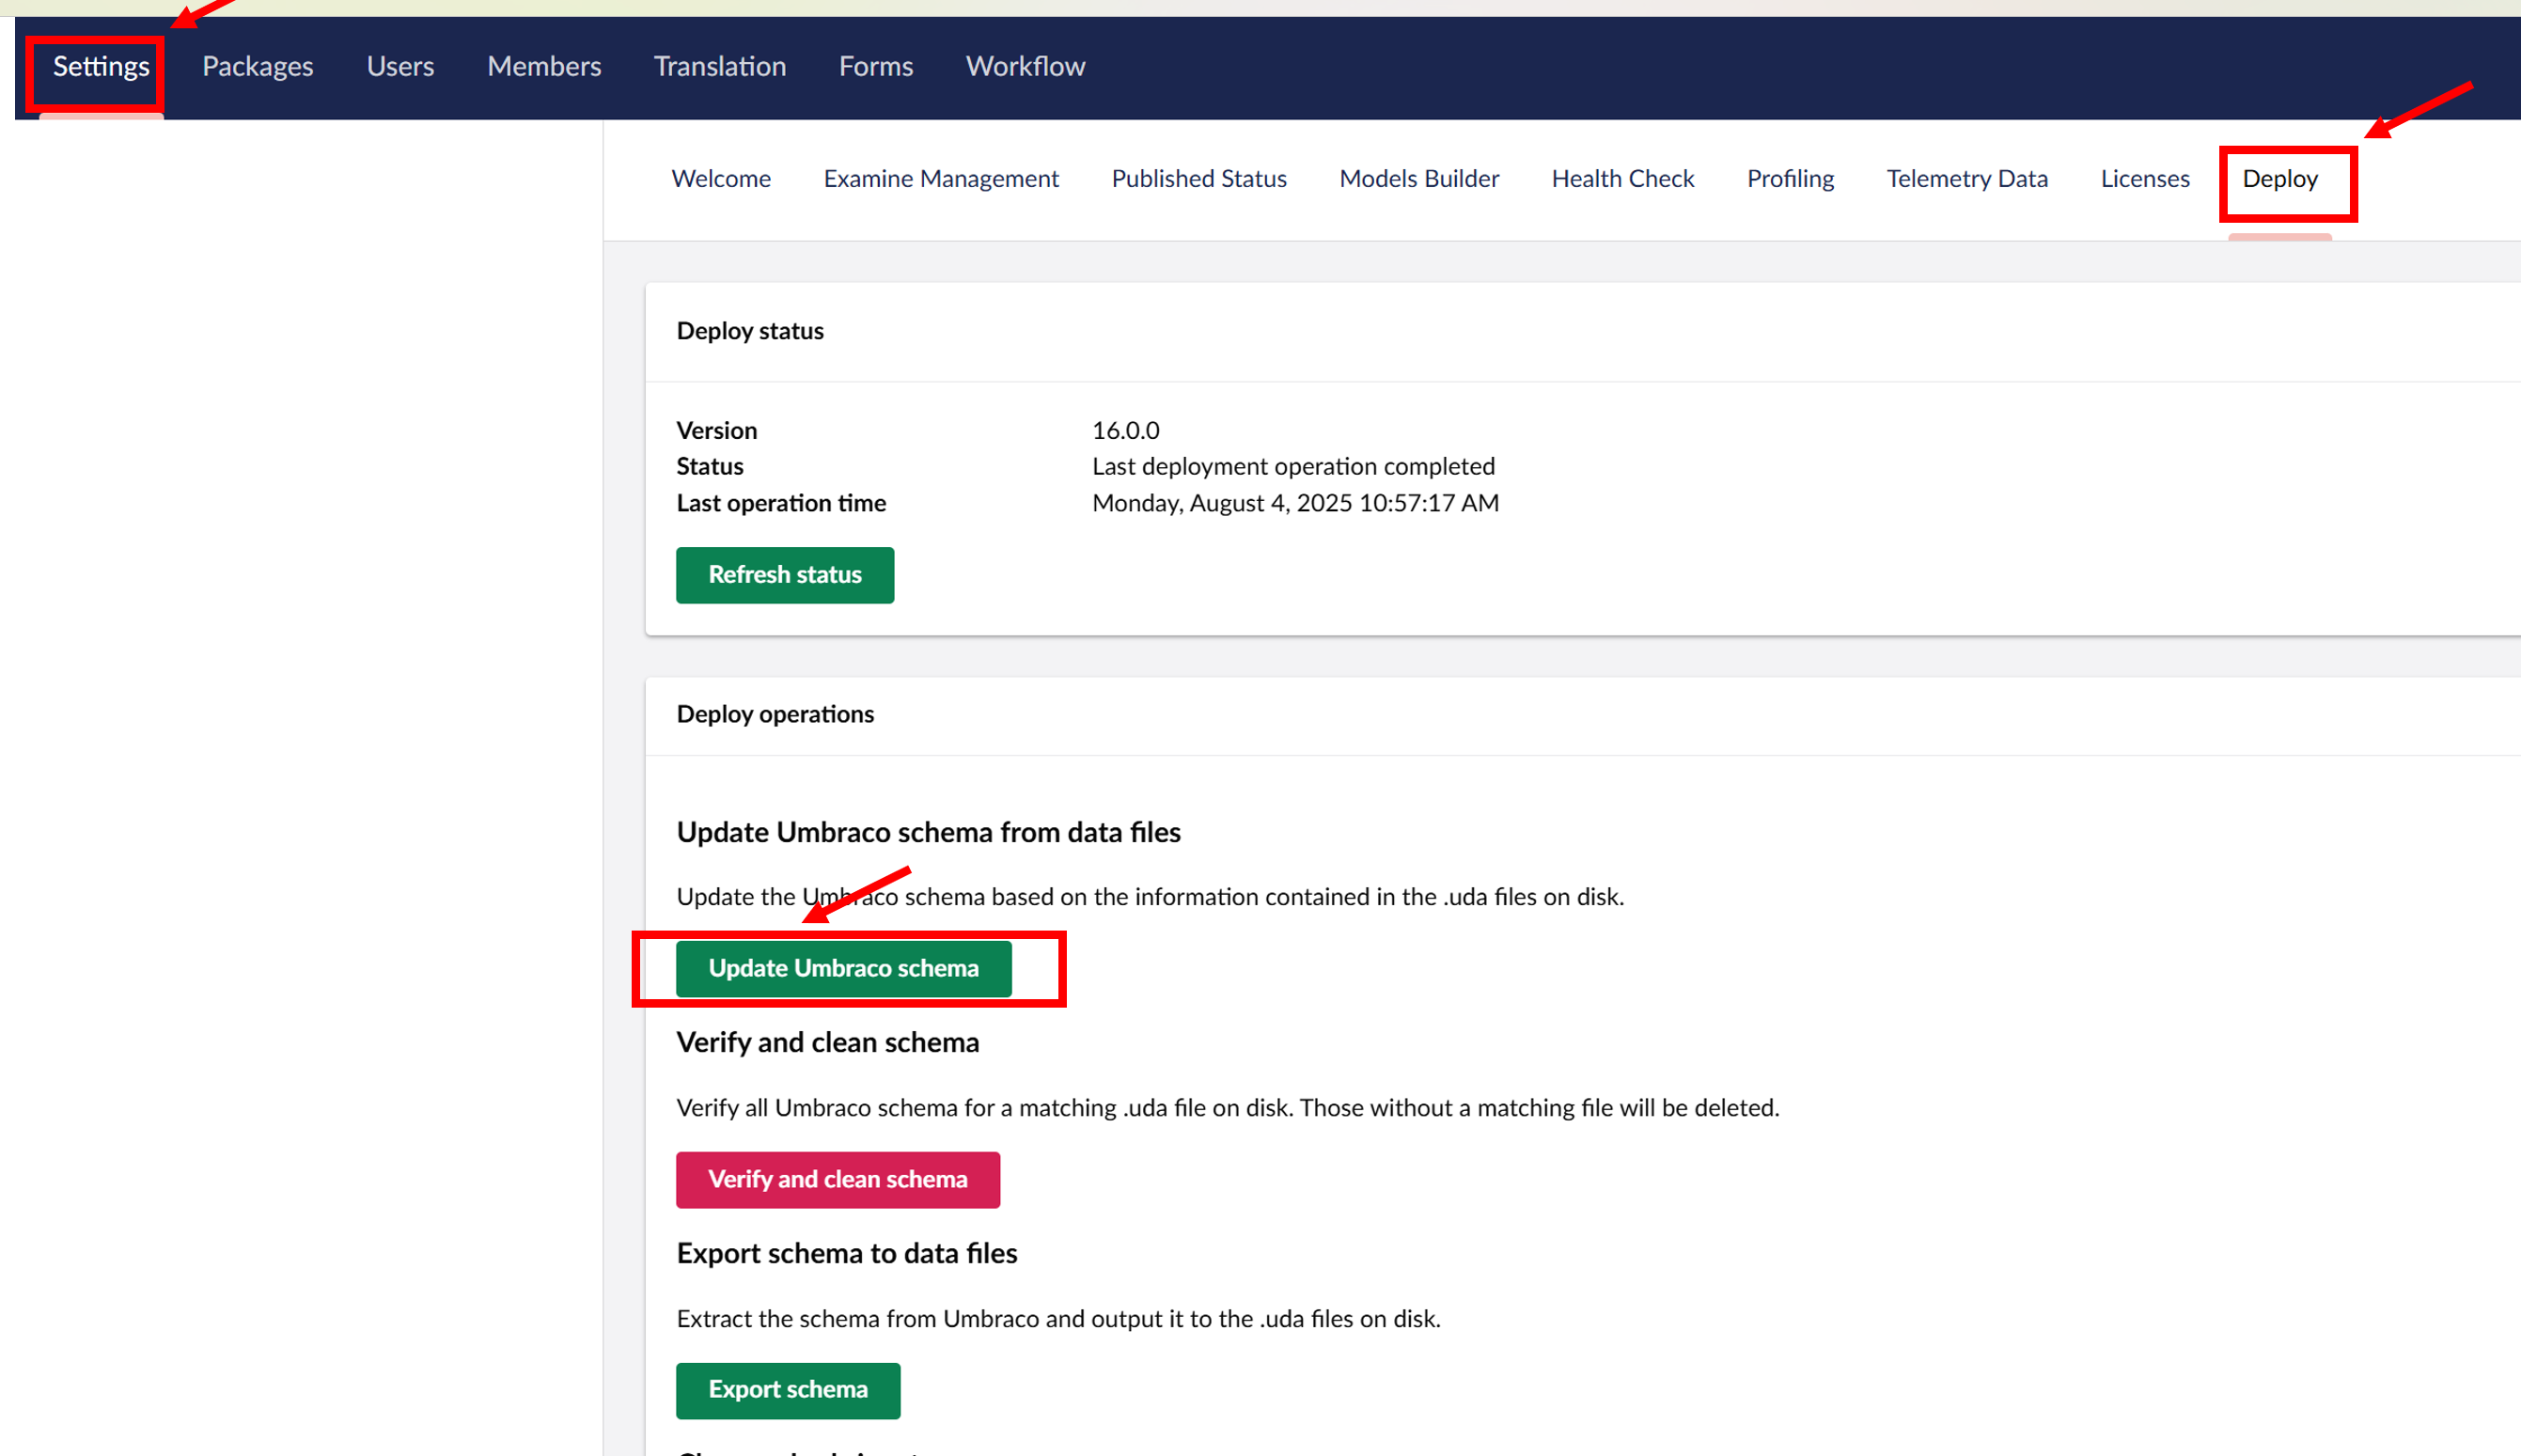
Task: Open the Workflow section
Action: [x=1024, y=67]
